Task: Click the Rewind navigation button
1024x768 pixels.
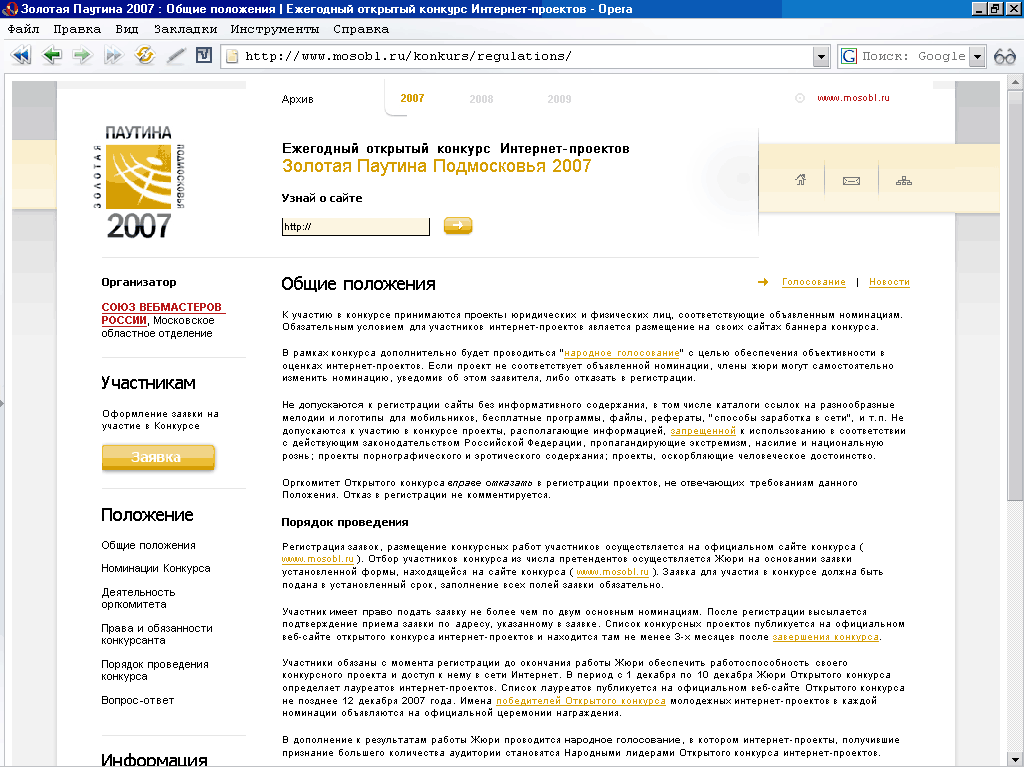Action: pyautogui.click(x=20, y=56)
